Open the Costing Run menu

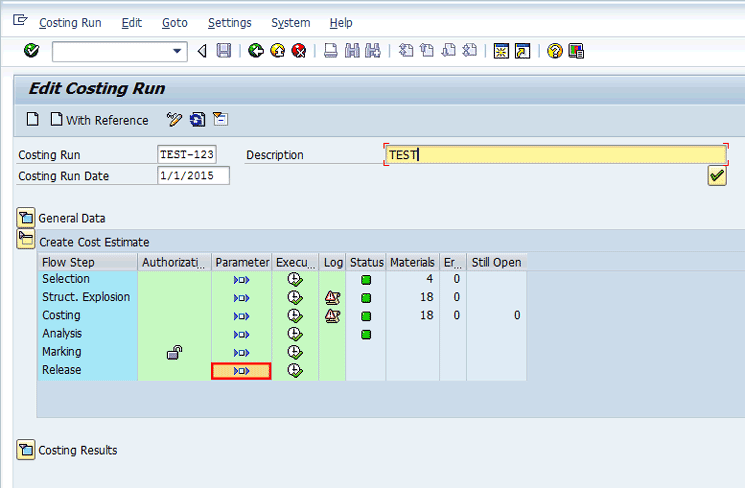(70, 23)
